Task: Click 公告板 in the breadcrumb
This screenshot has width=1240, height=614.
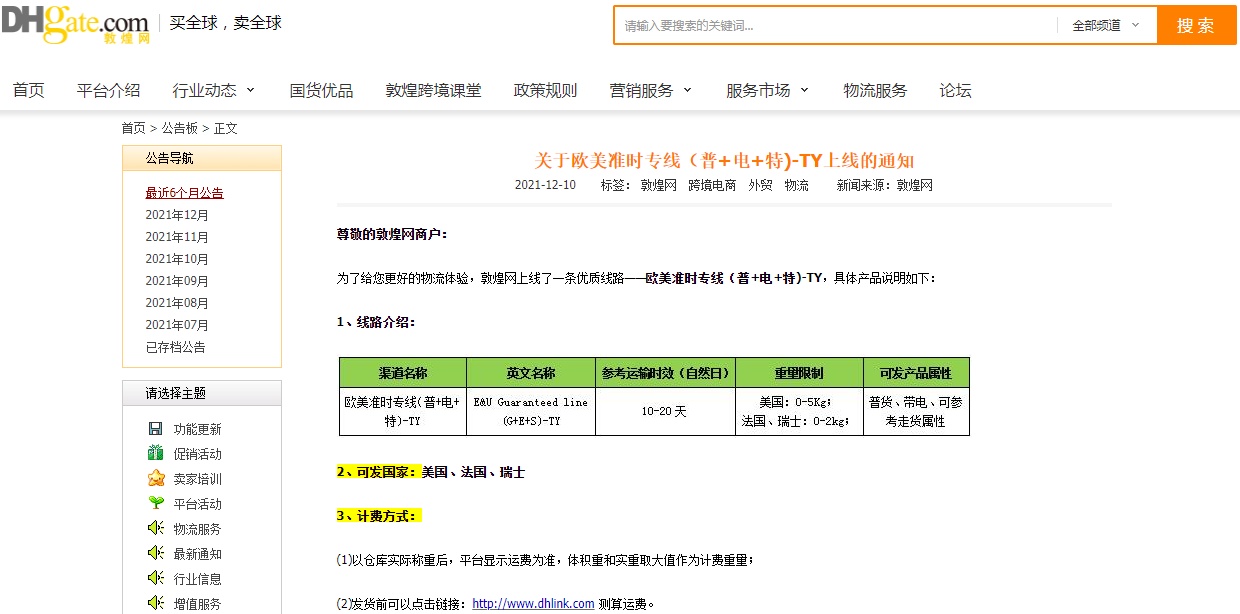Action: (x=180, y=128)
